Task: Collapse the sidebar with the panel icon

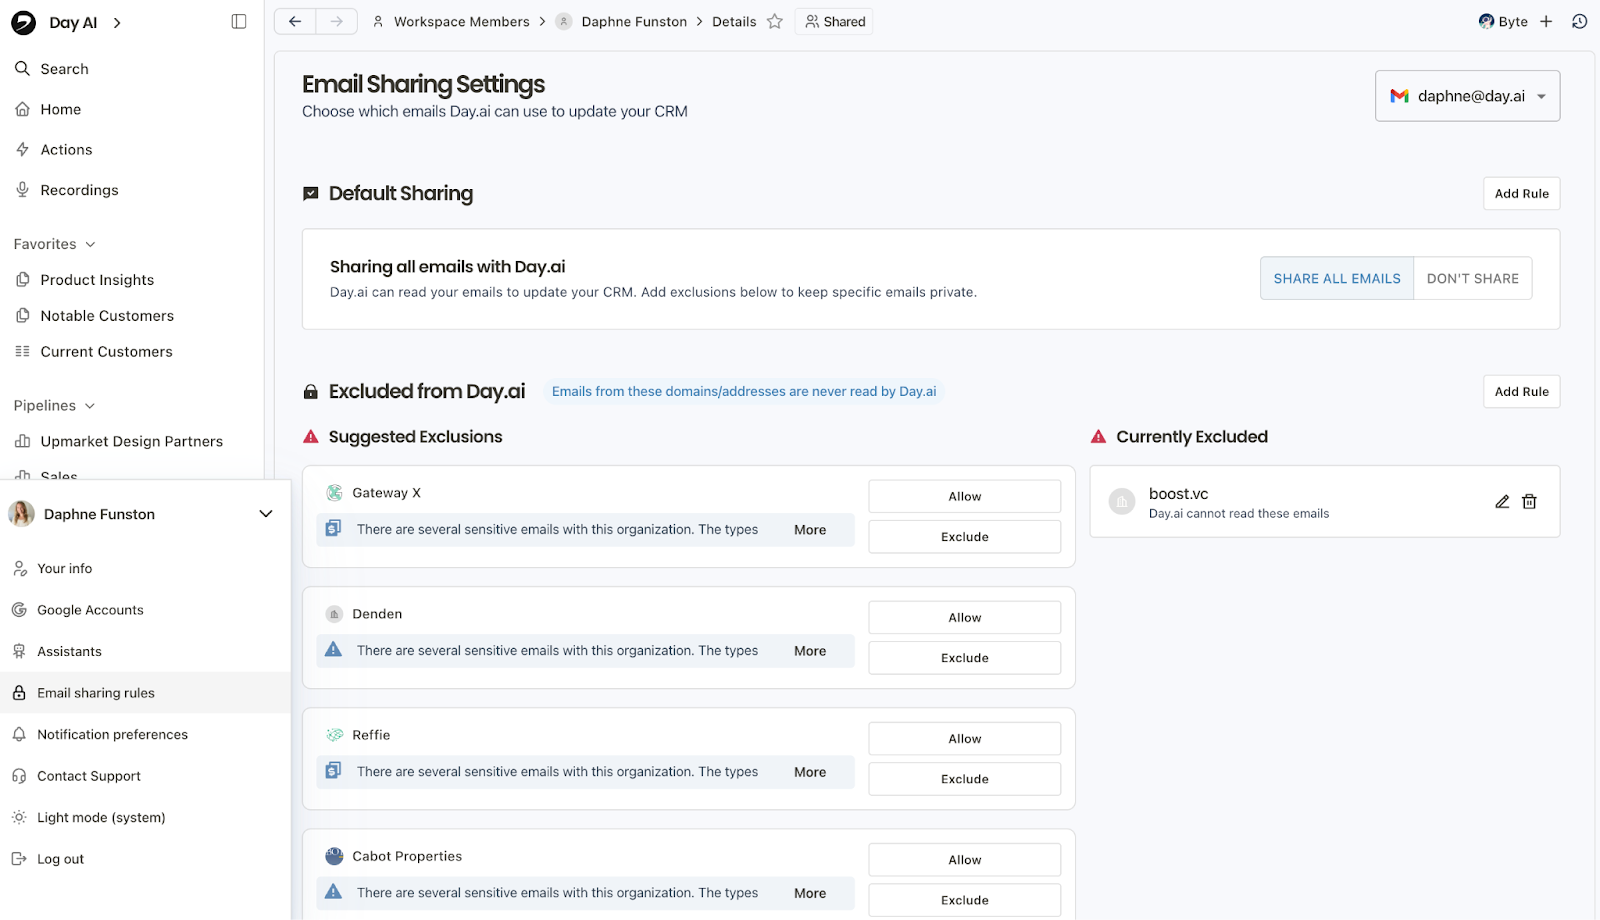Action: point(239,22)
